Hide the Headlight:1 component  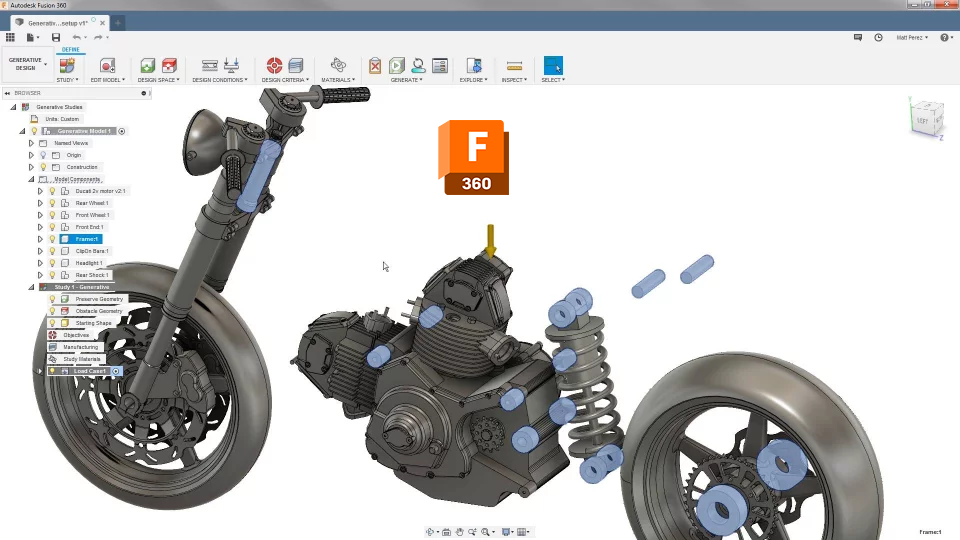point(53,263)
